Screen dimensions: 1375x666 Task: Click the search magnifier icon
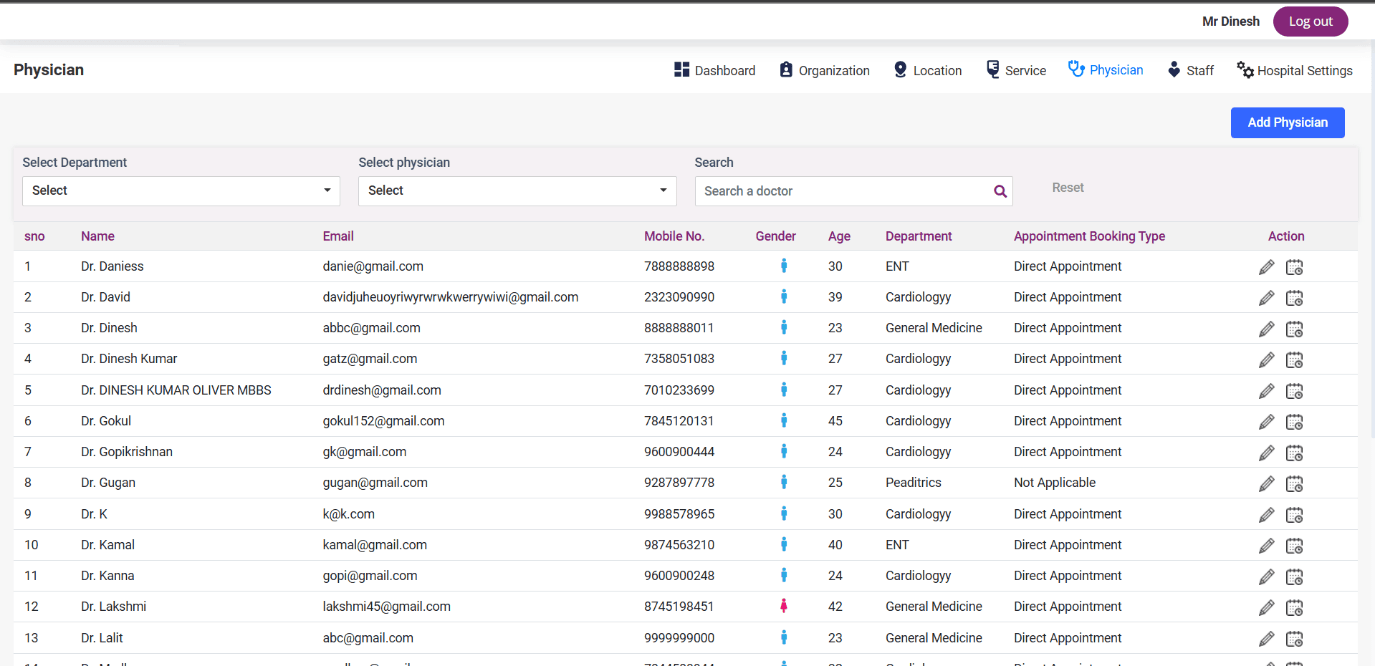[1000, 191]
